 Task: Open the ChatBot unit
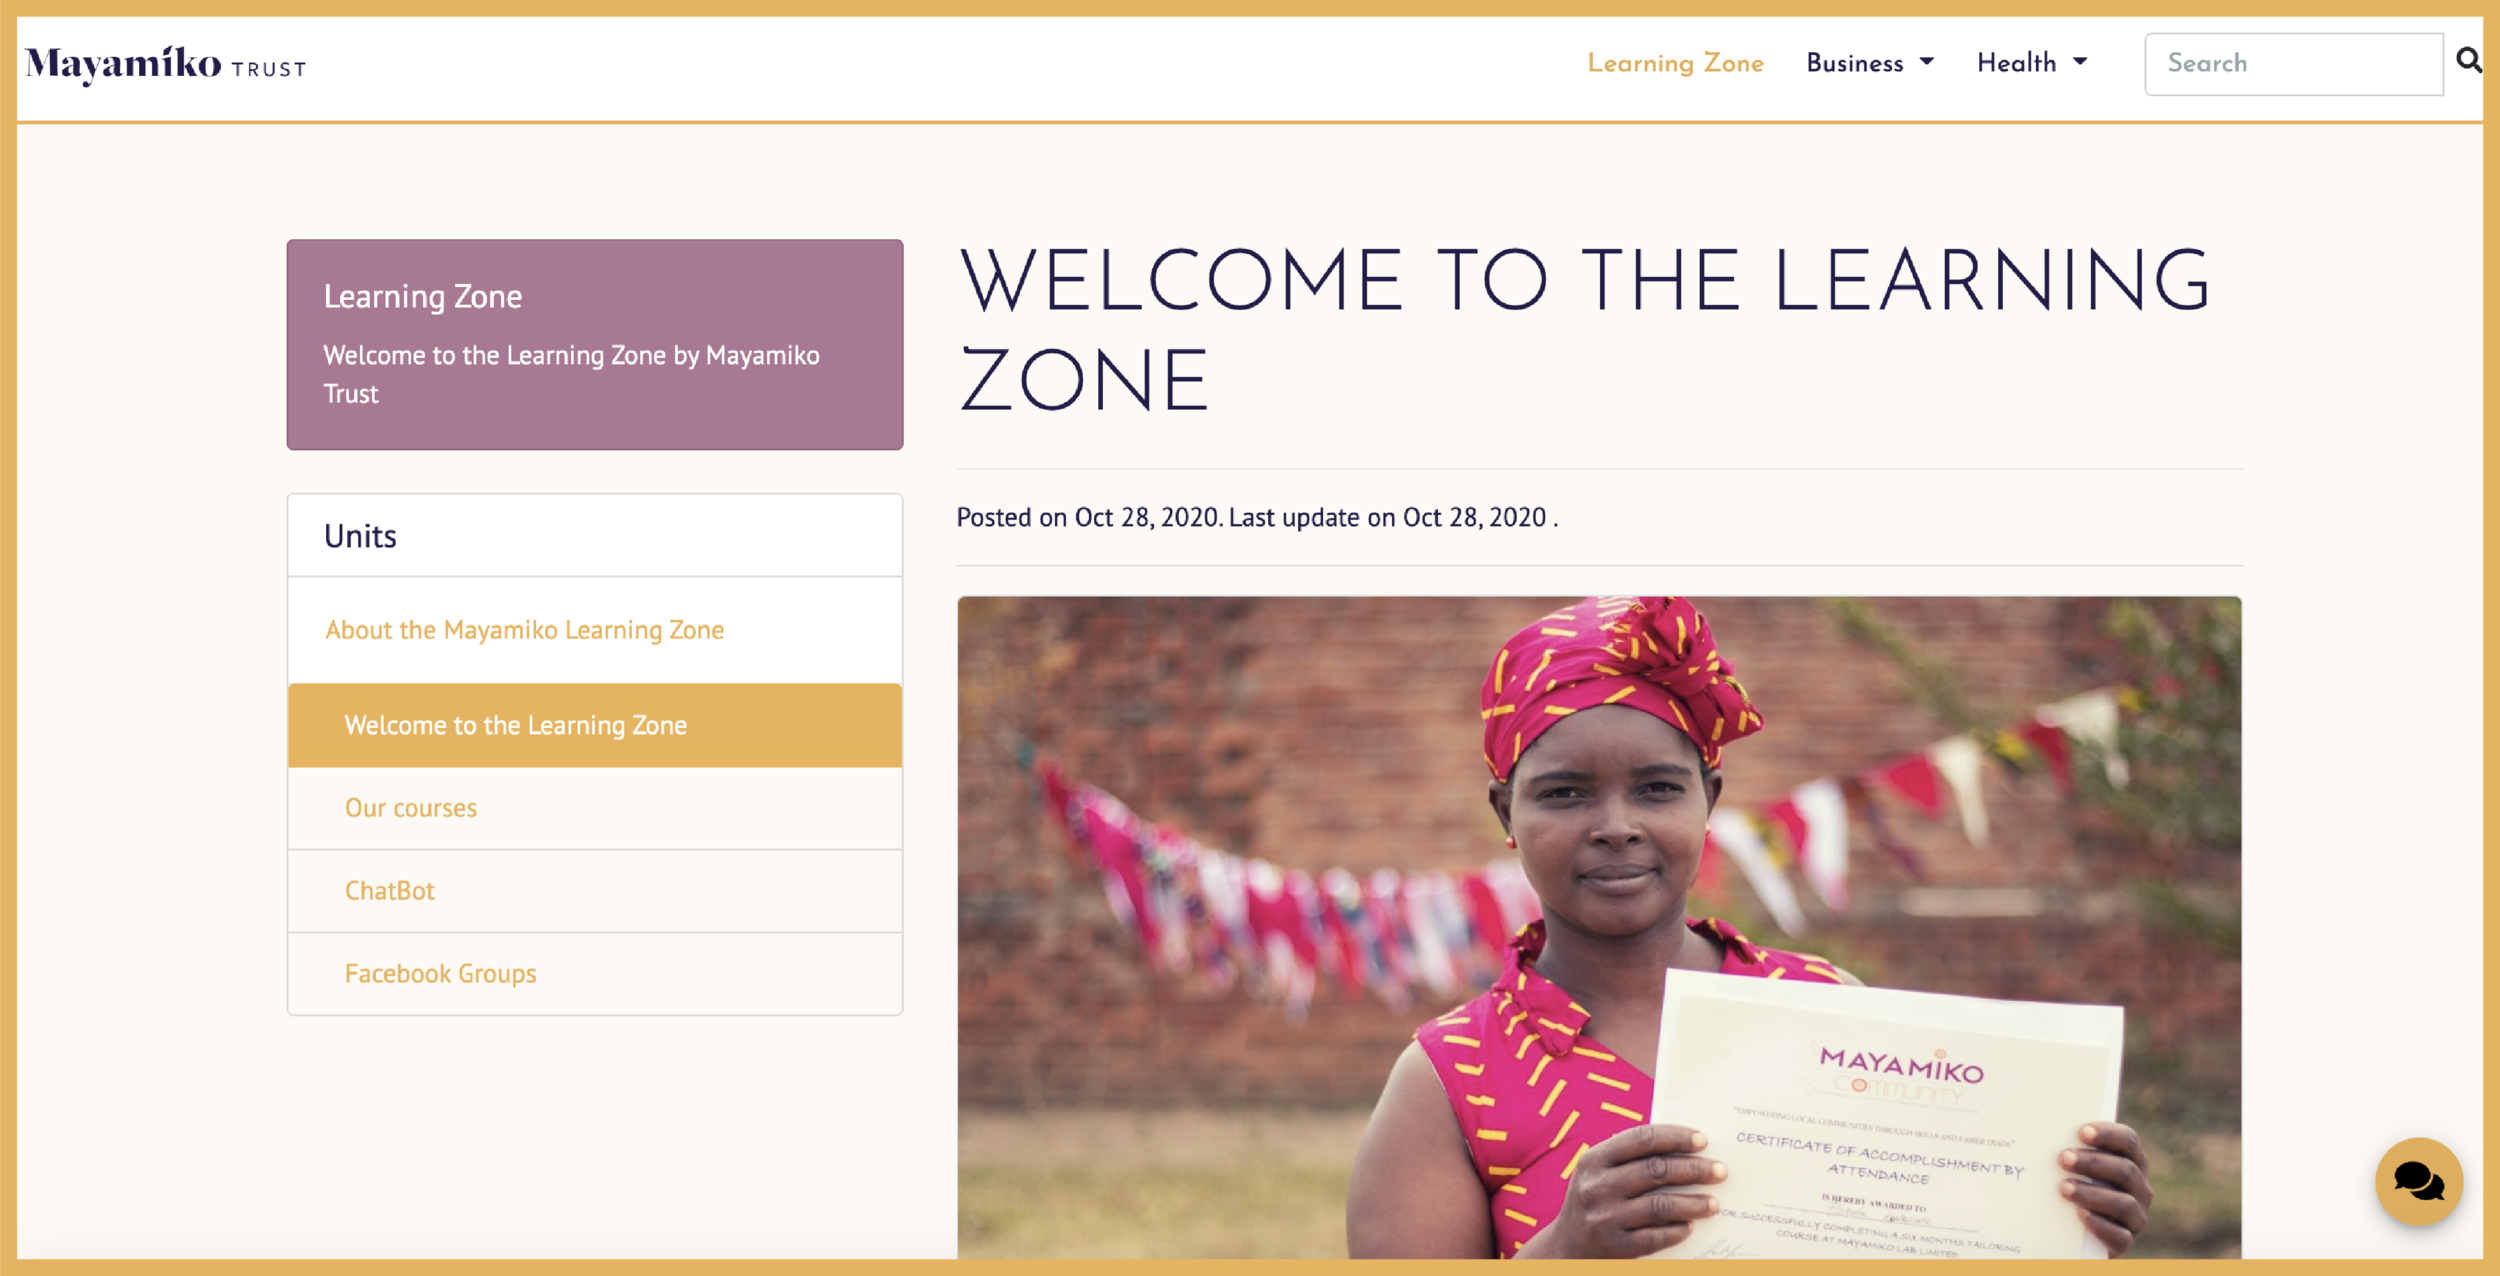tap(595, 891)
